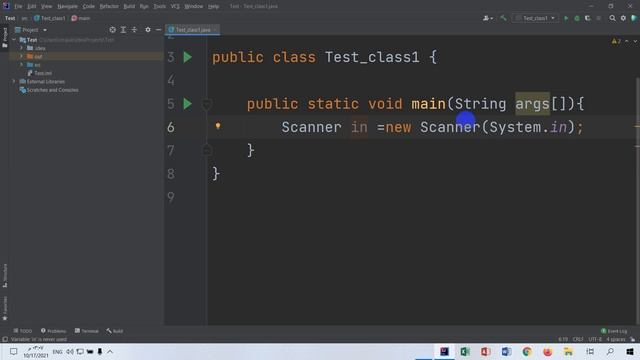Screen dimensions: 640x360
Task: Open Word from the Windows taskbar
Action: click(506, 351)
